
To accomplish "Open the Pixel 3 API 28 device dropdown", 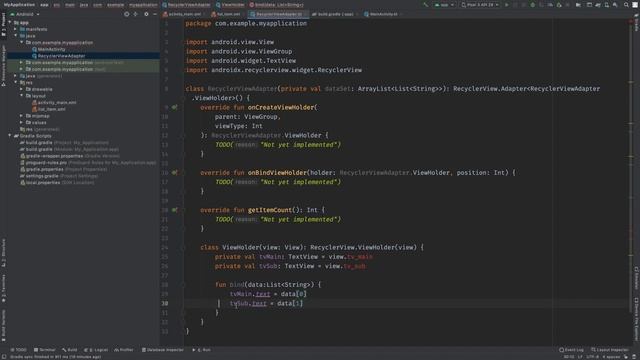I will 480,5.
